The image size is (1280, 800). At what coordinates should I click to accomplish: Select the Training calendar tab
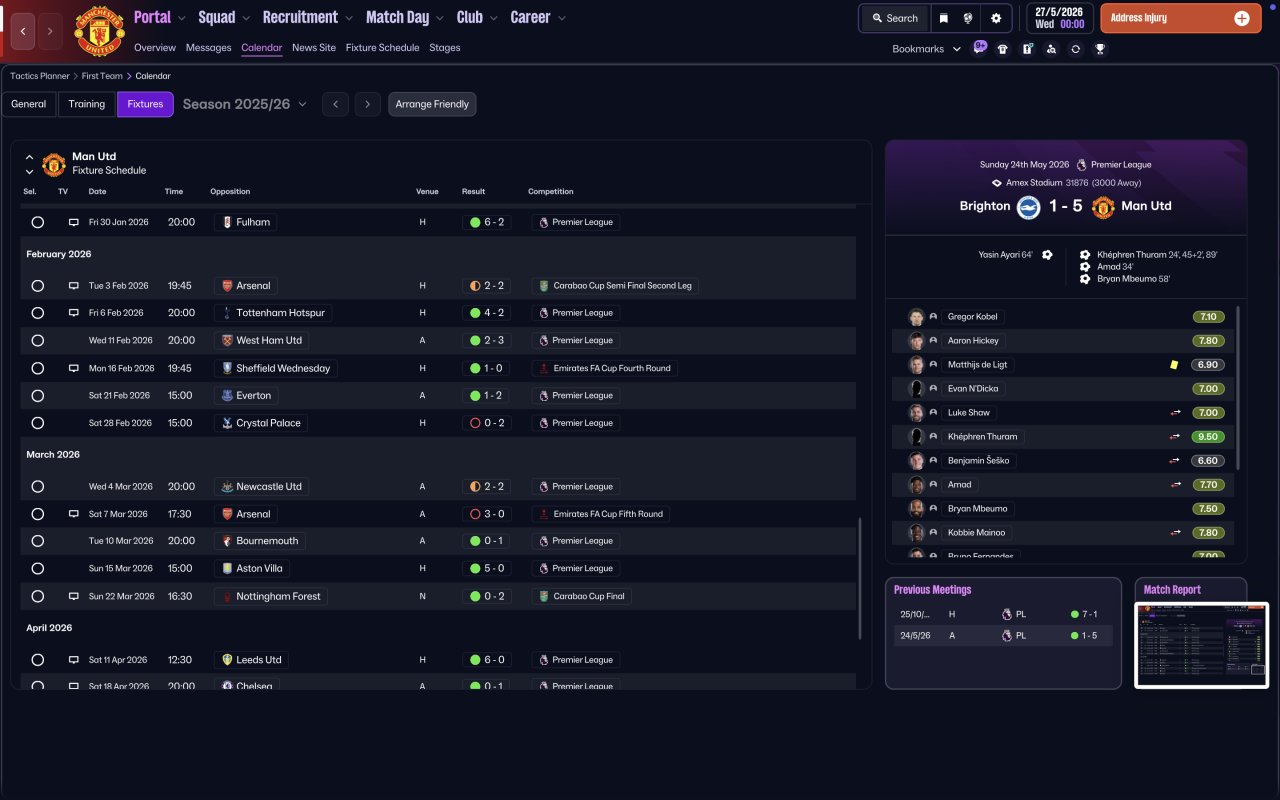pos(87,104)
